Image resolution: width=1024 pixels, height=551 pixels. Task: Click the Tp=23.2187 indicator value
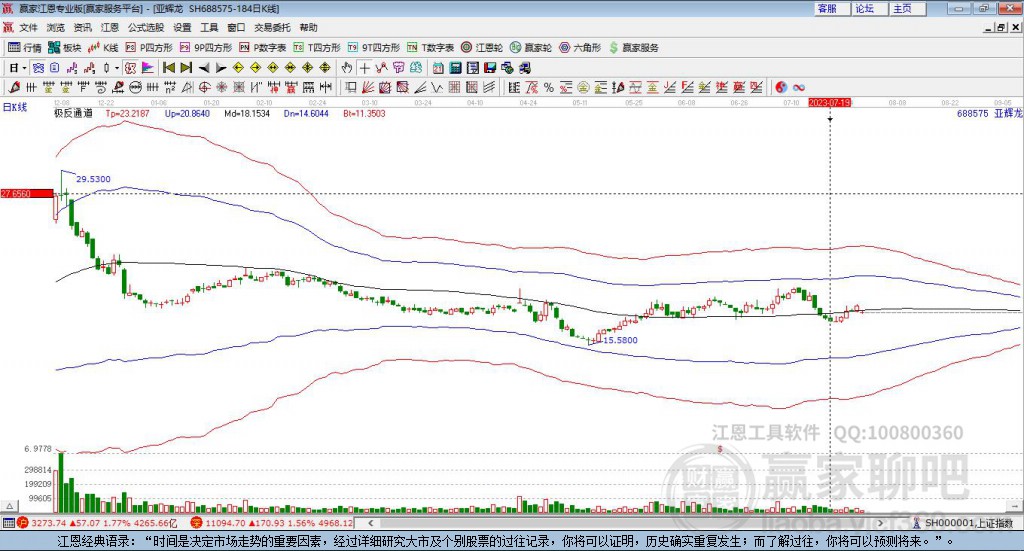click(x=127, y=113)
